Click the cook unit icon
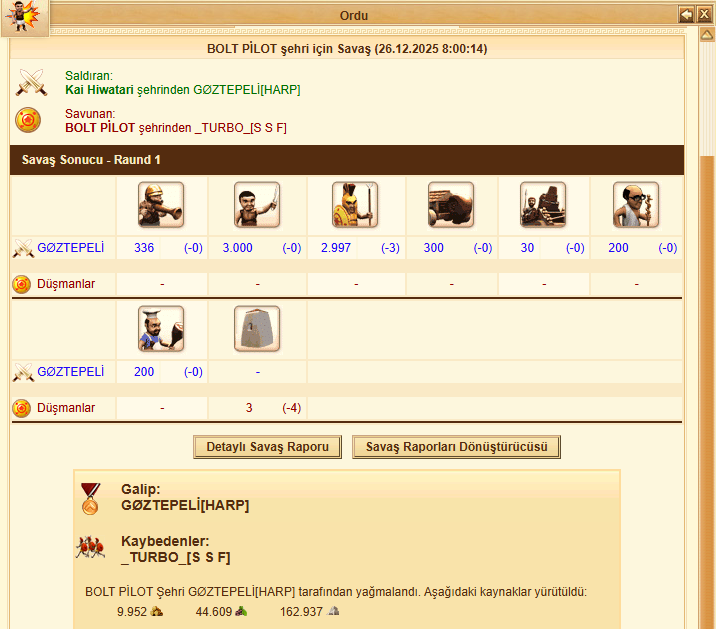This screenshot has height=629, width=716. [161, 329]
